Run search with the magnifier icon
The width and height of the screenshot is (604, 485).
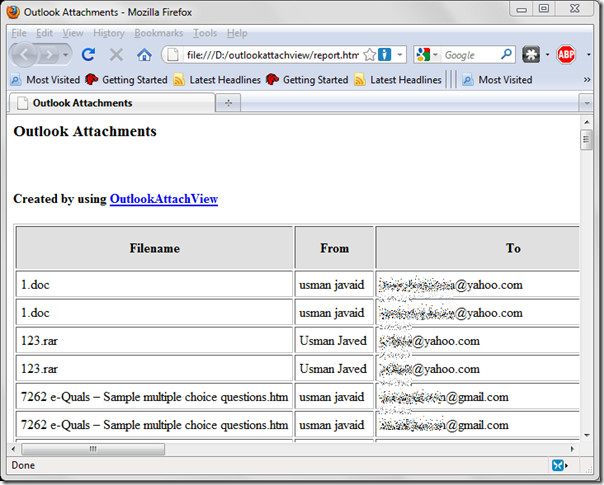(x=506, y=55)
